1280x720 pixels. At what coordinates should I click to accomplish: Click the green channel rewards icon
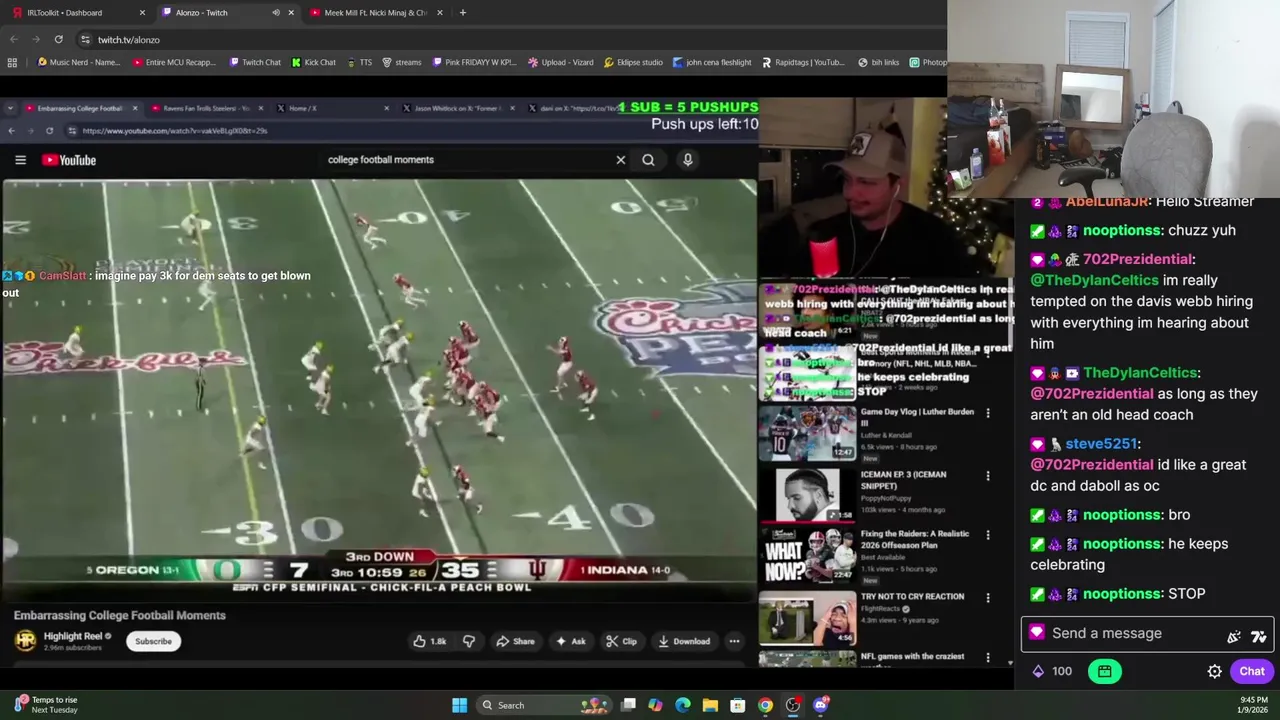point(1105,672)
